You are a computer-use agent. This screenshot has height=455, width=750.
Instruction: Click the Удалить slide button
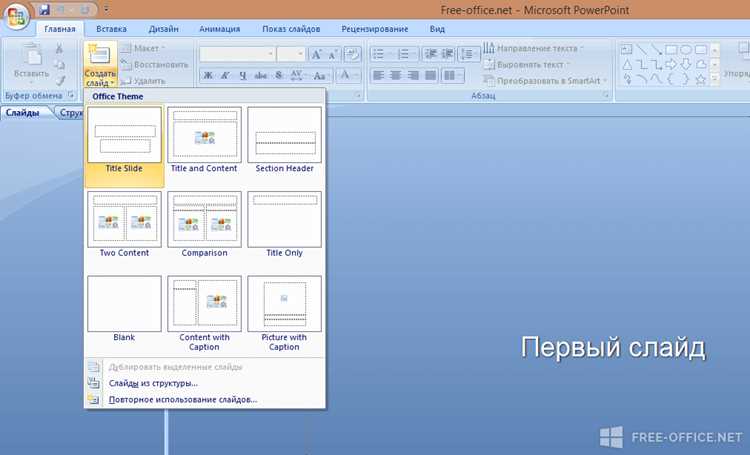click(143, 81)
